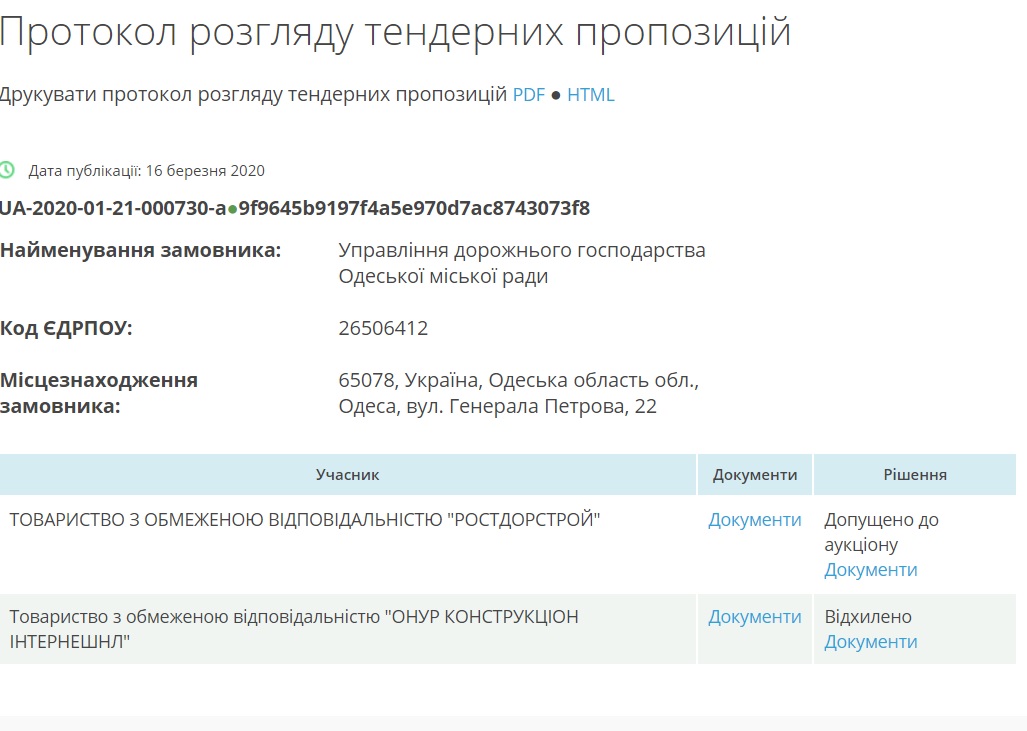Click customer name Управління дорожнього господарства
1027x731 pixels.
pos(521,250)
